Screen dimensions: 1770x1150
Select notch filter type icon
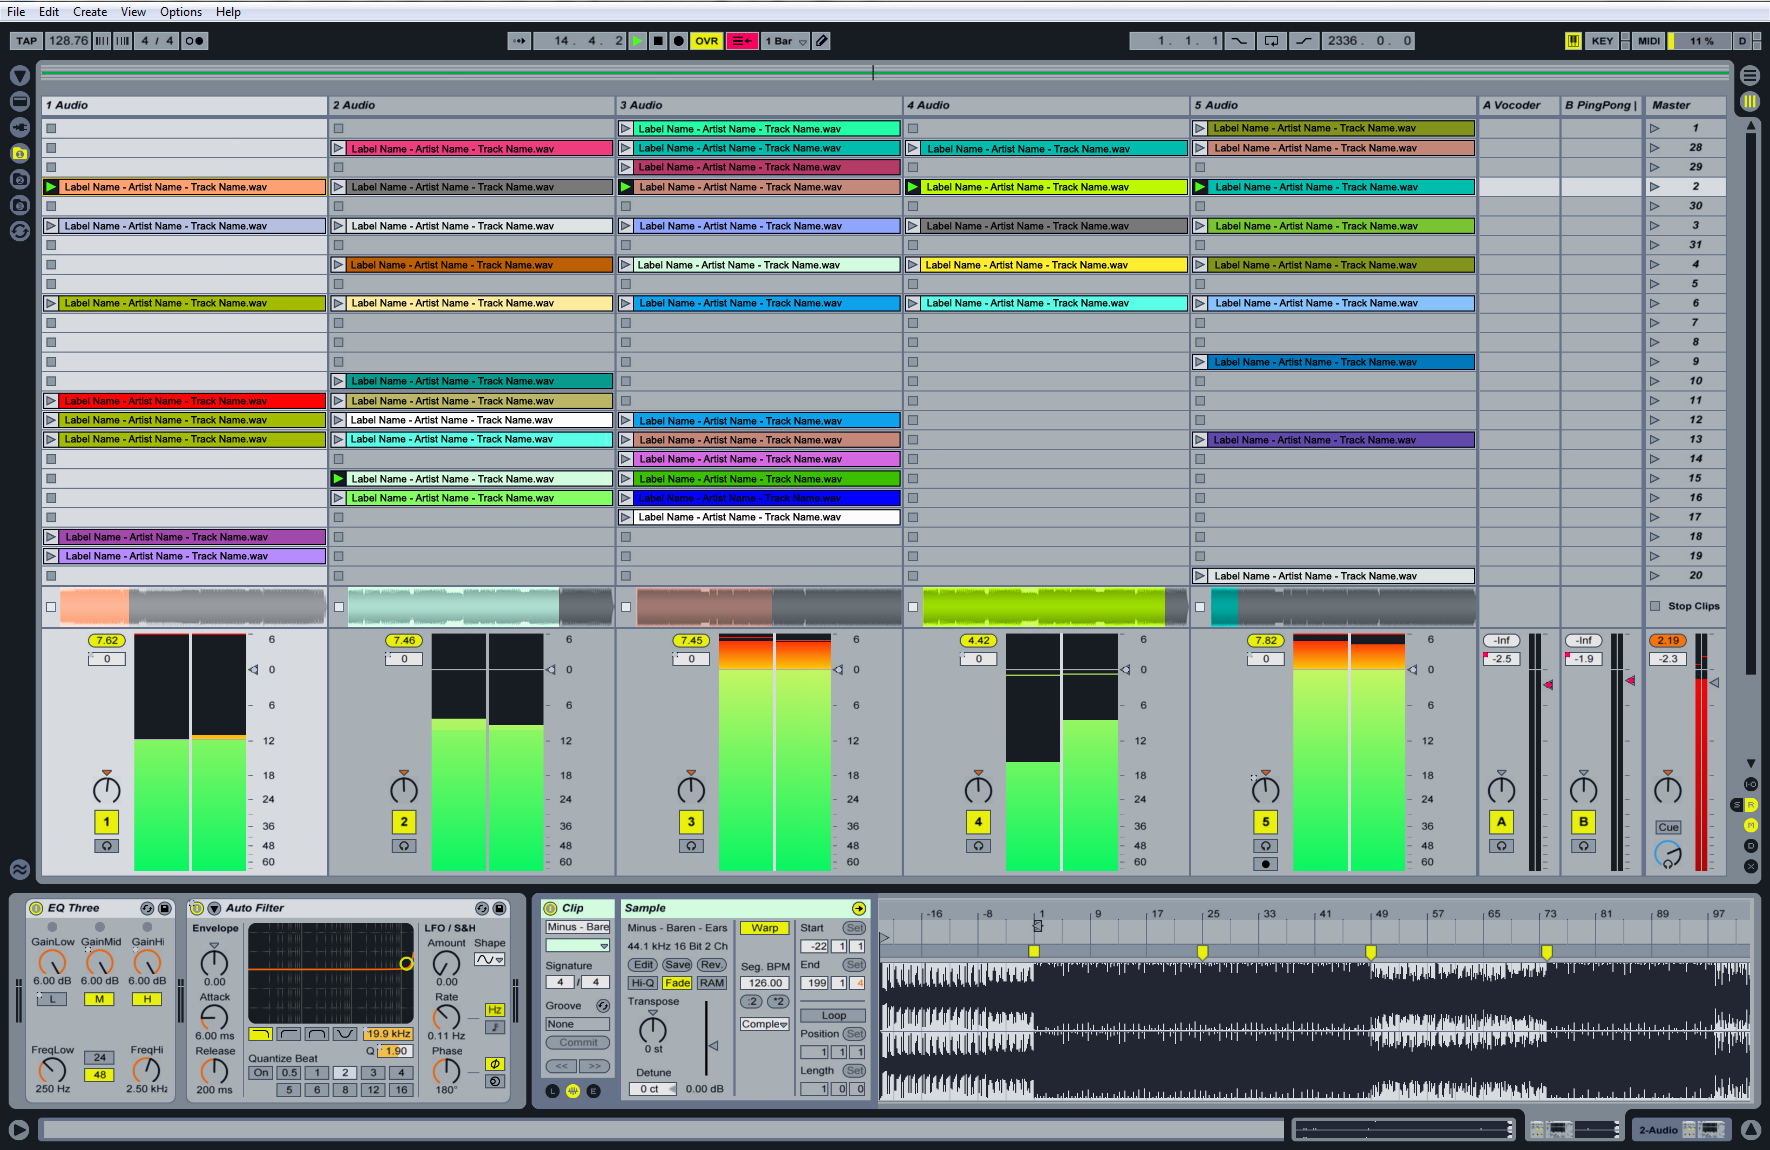tap(345, 1034)
